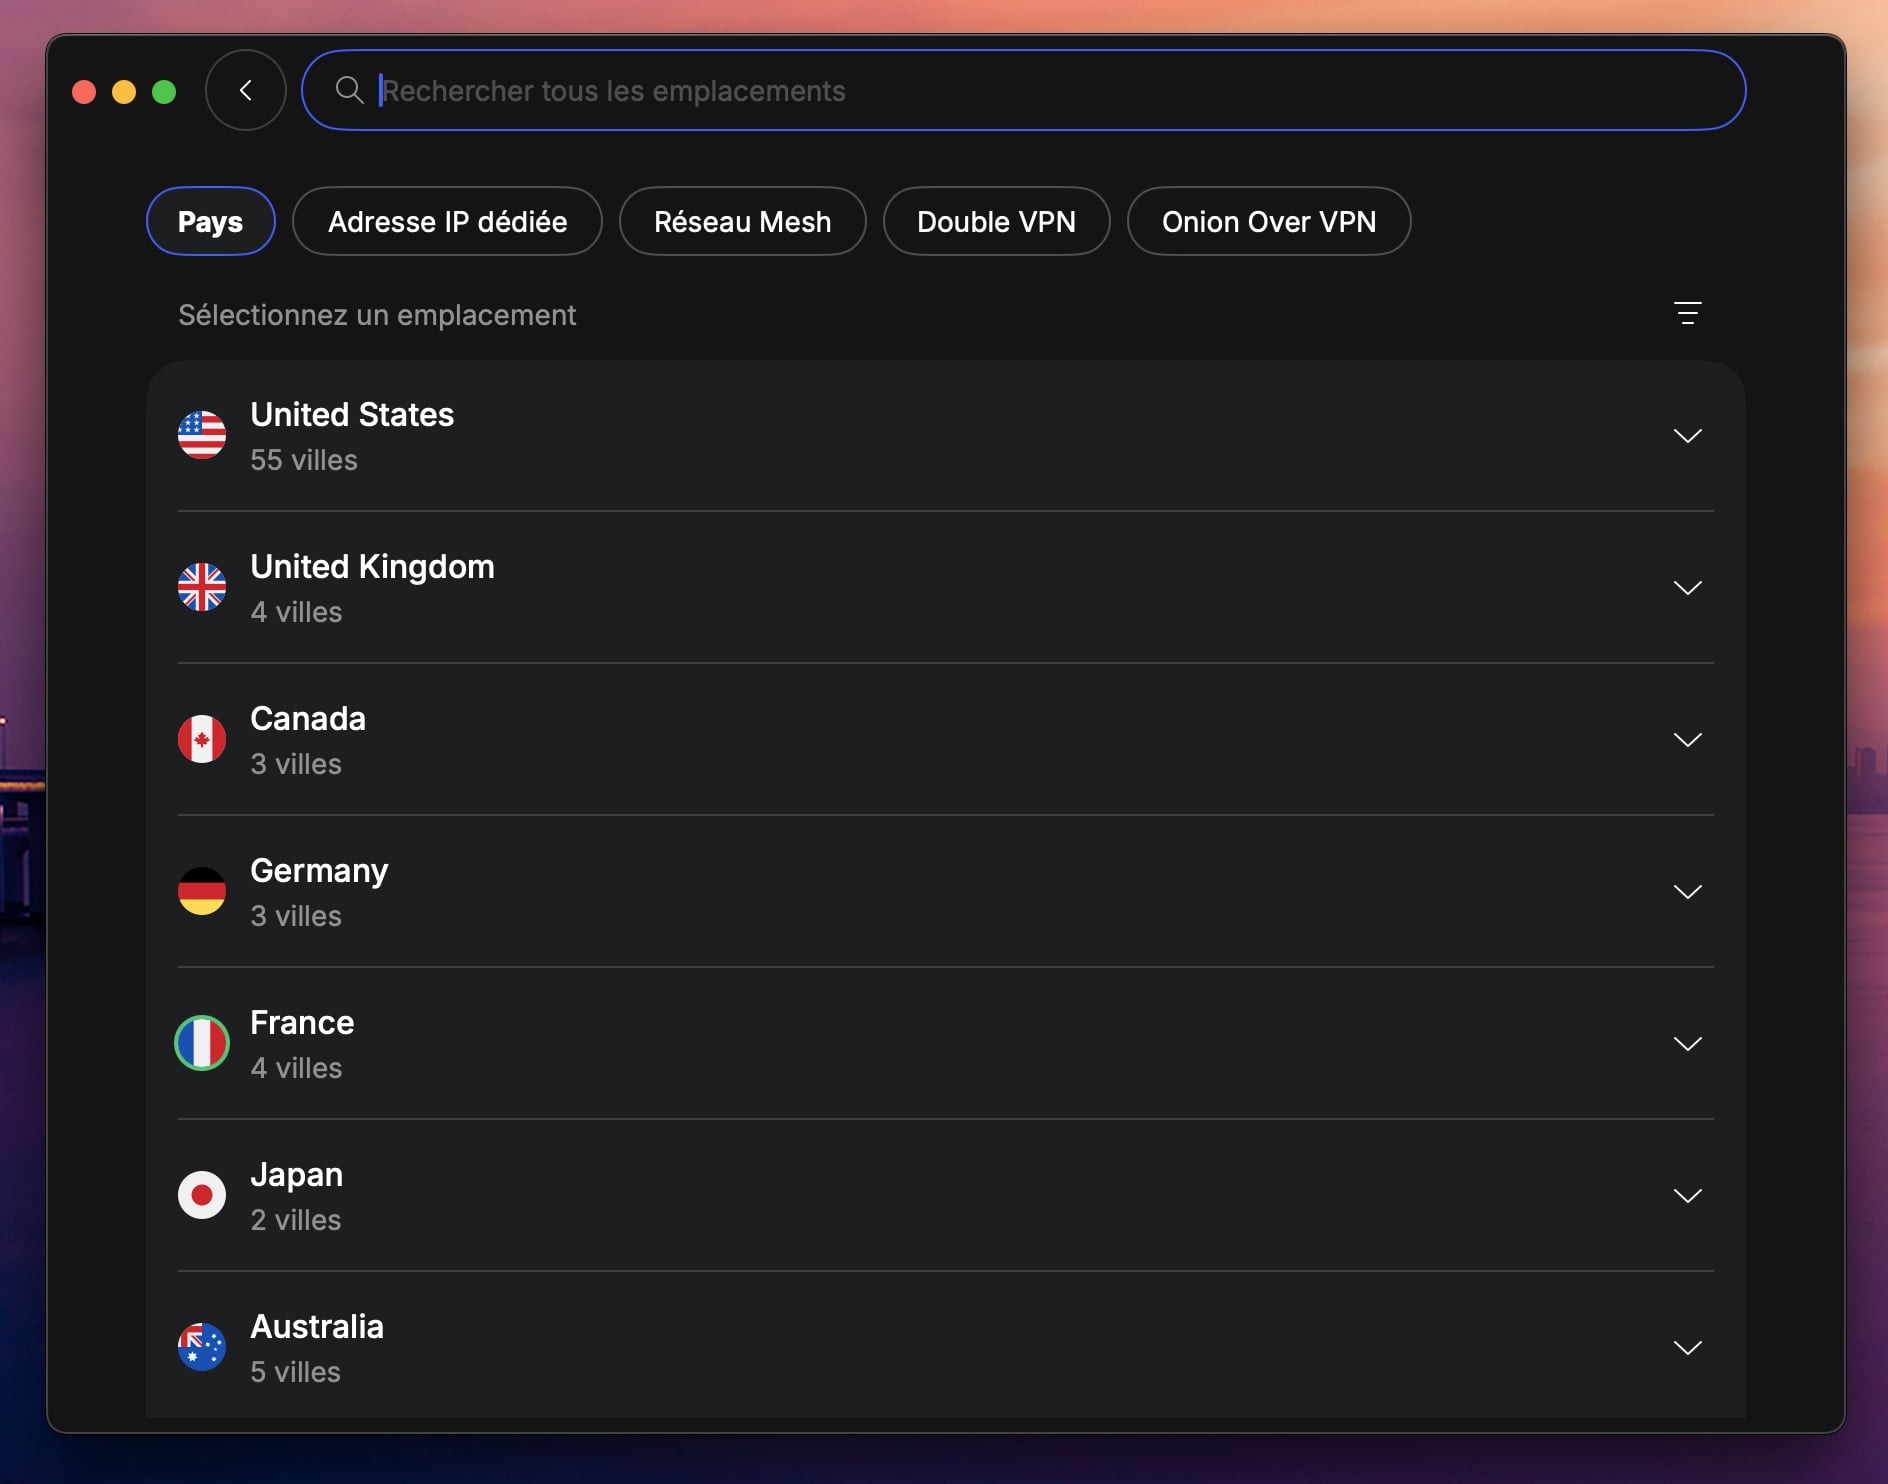
Task: Click the Adresse IP dédiée button
Action: click(x=447, y=221)
